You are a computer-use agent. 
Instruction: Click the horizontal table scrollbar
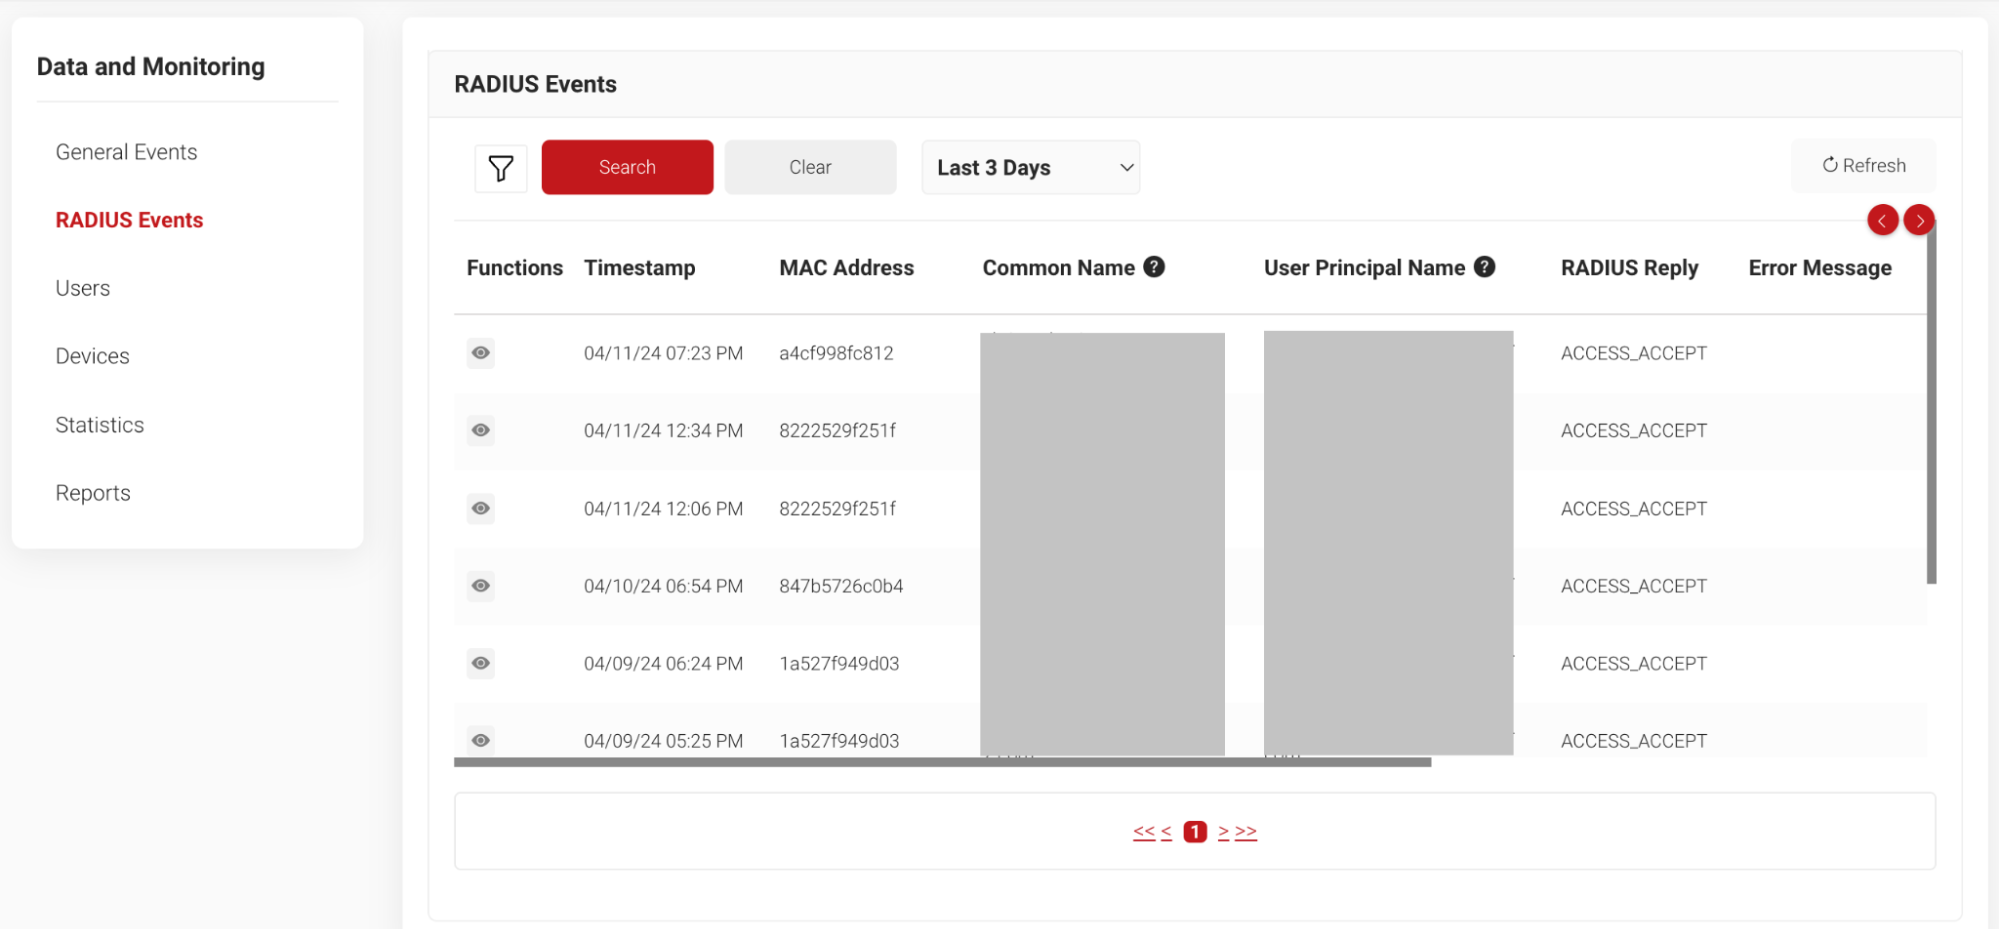click(942, 762)
